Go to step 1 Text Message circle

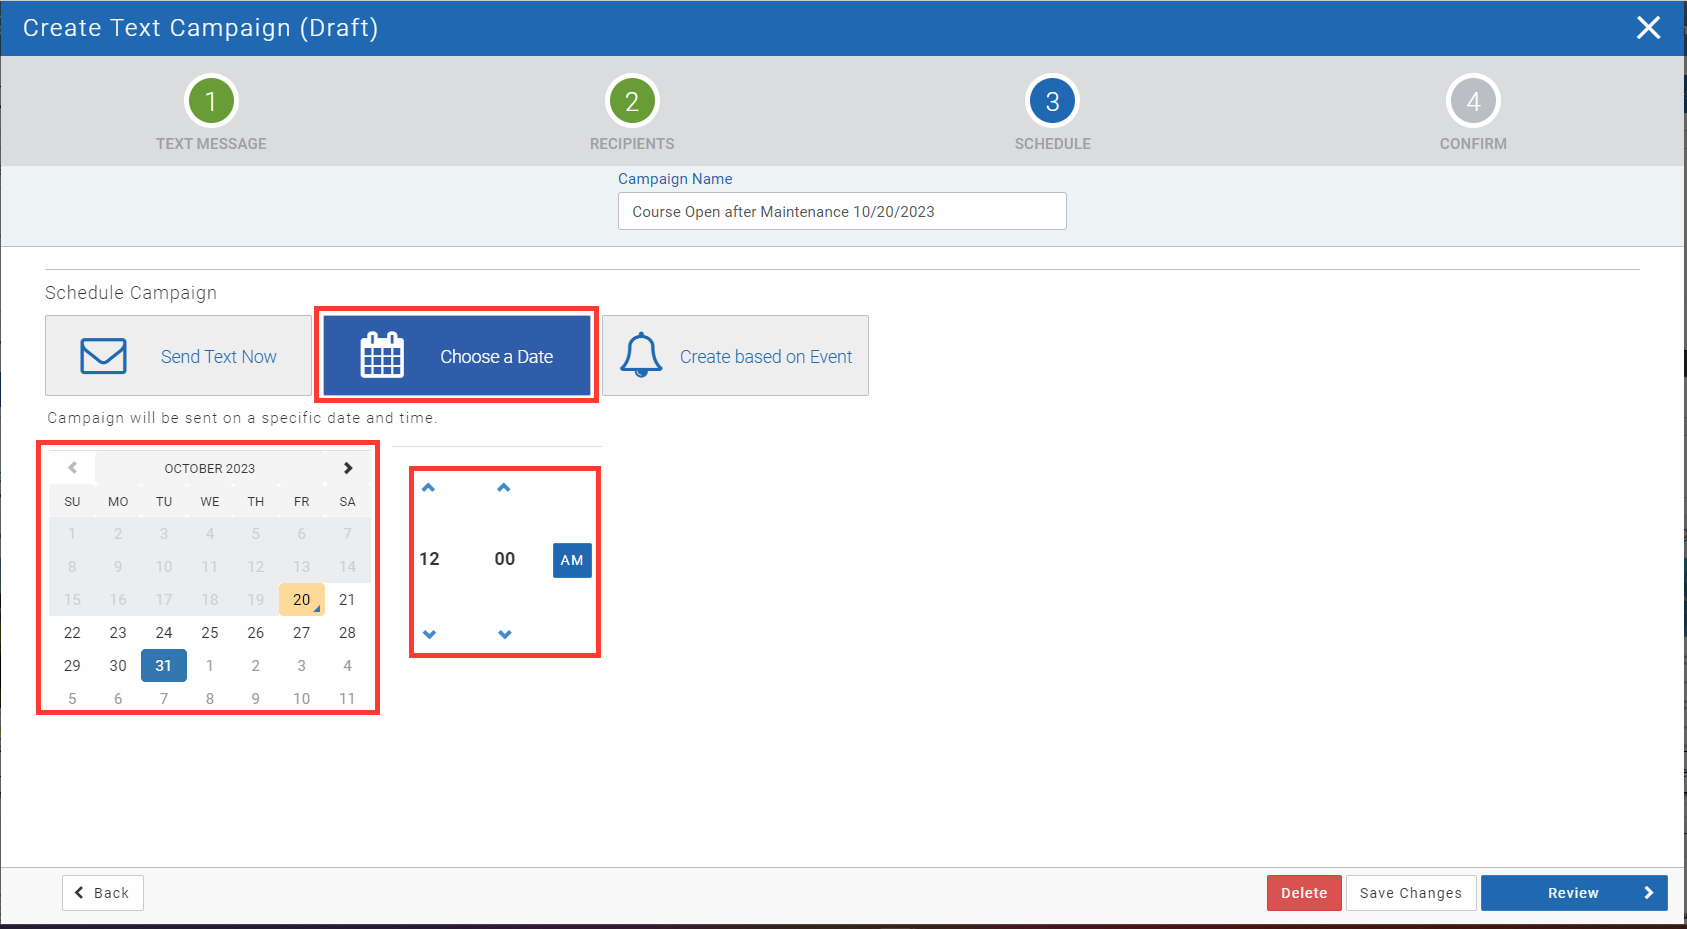(x=211, y=101)
